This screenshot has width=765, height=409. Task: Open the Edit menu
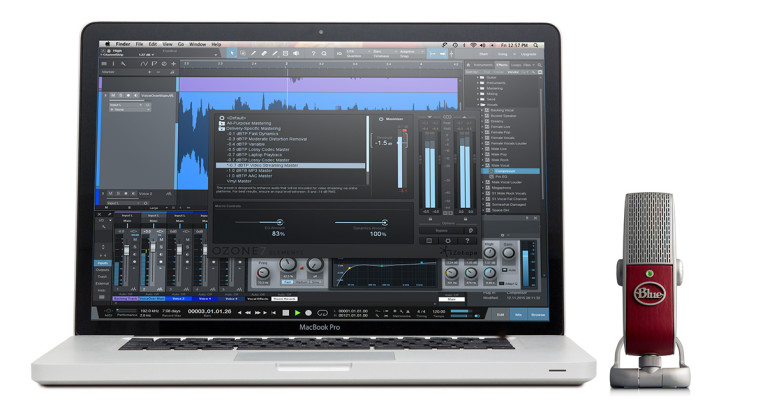click(x=151, y=44)
